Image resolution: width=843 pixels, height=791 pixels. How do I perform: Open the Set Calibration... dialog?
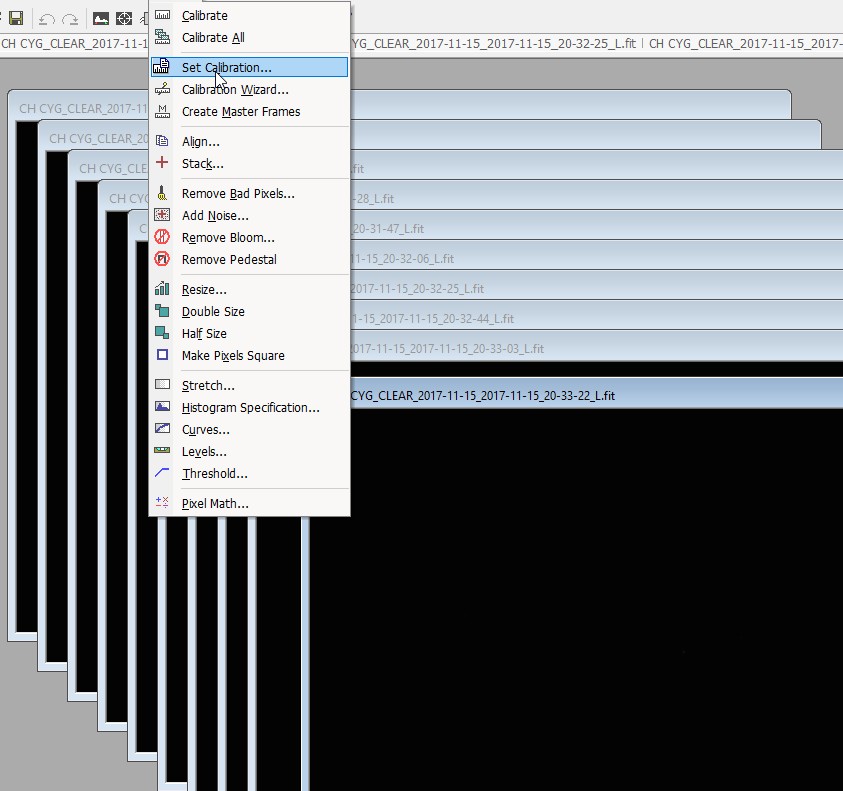249,67
